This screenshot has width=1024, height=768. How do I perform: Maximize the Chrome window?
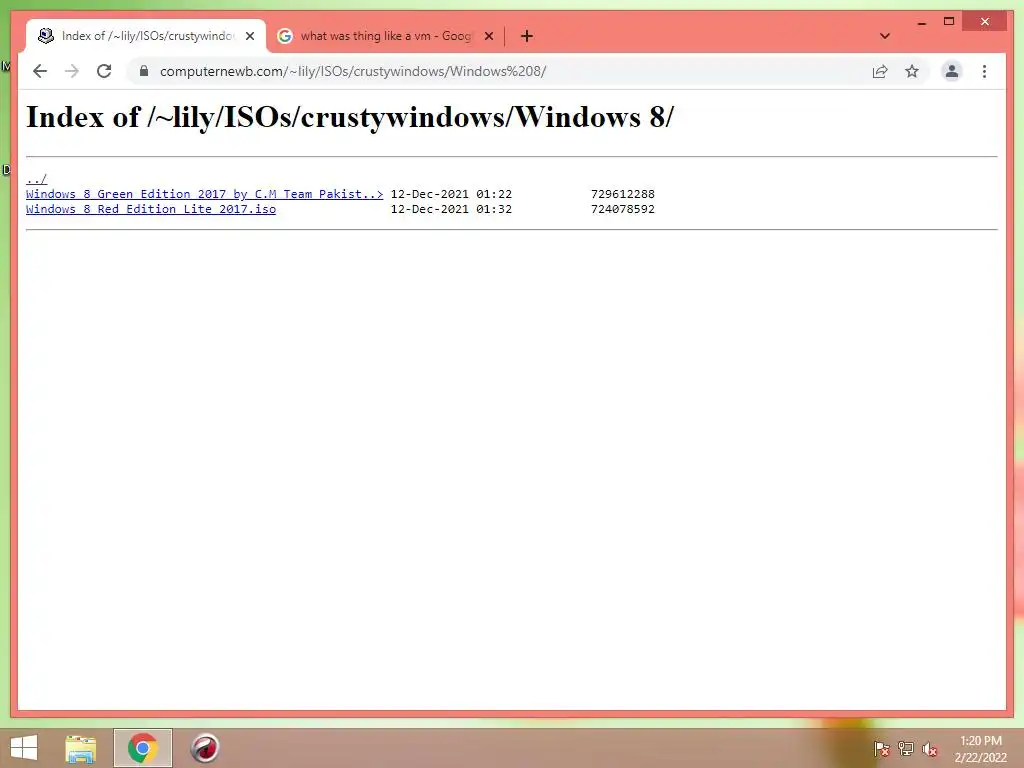949,22
